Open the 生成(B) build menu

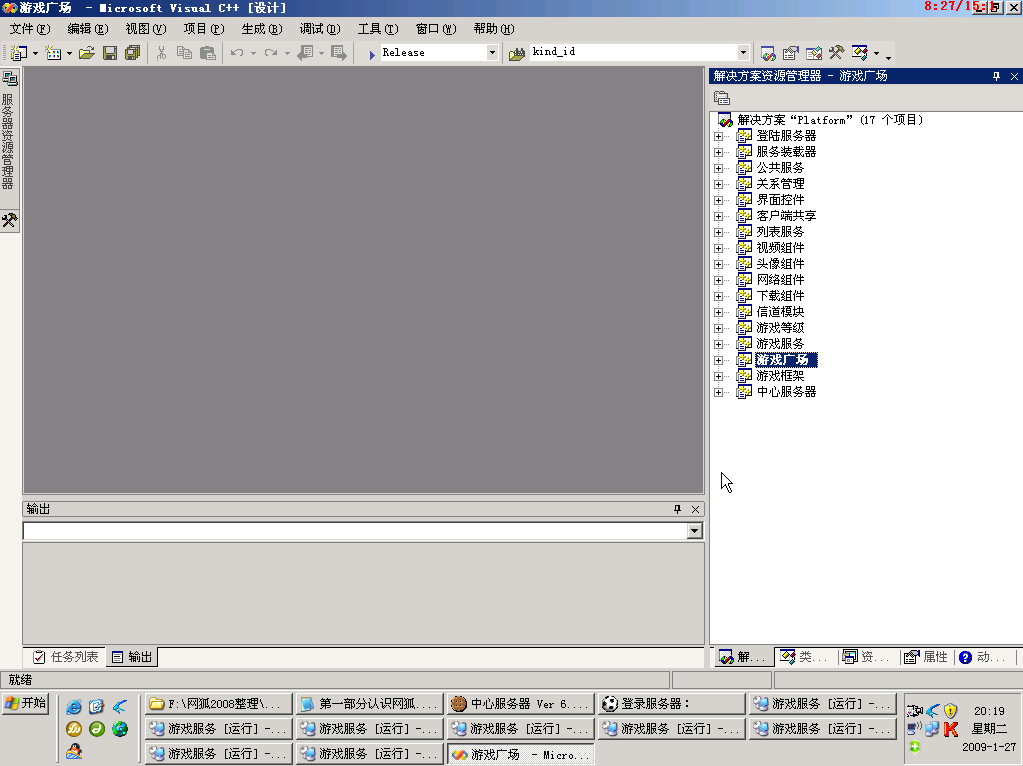tap(262, 29)
